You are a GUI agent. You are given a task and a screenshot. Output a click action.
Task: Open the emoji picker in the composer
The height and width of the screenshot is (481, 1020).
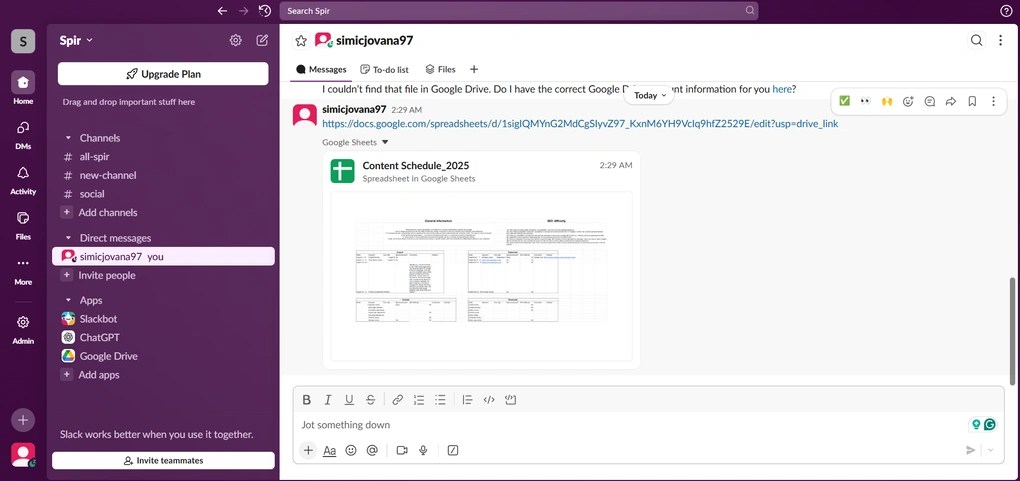coord(351,450)
